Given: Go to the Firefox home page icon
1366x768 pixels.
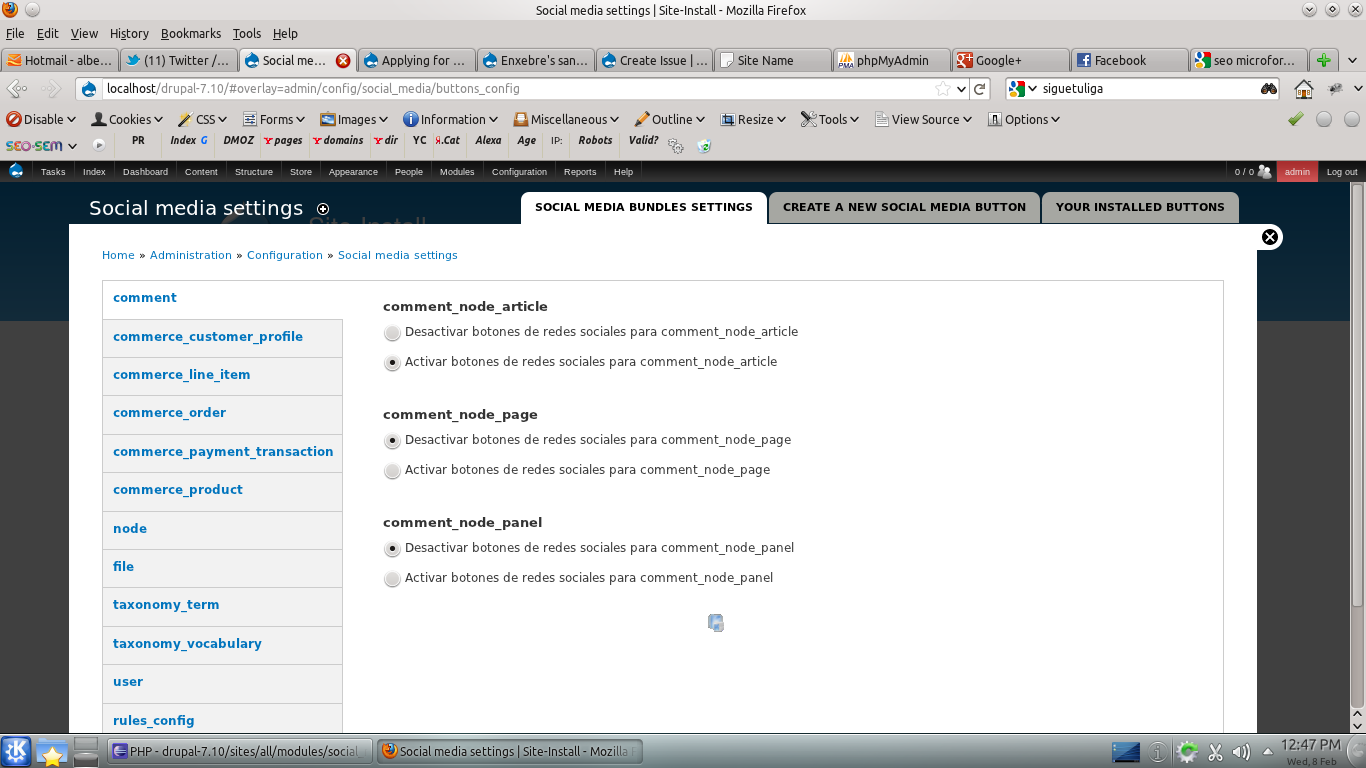Looking at the screenshot, I should 1304,89.
